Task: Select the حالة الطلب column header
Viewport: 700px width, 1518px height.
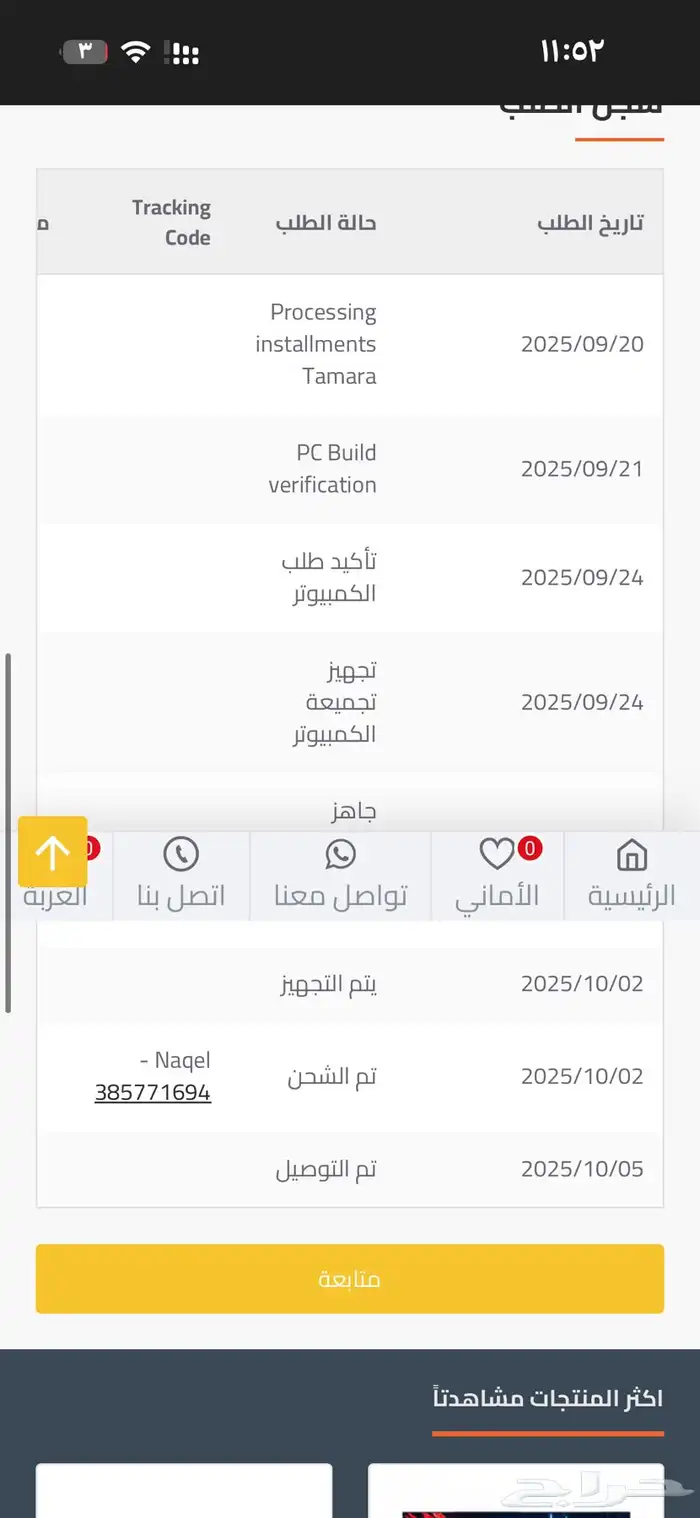Action: click(325, 222)
